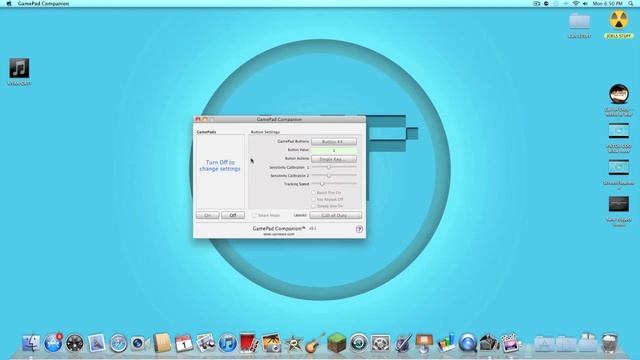
Task: Open Safari in the Dock
Action: [x=118, y=343]
